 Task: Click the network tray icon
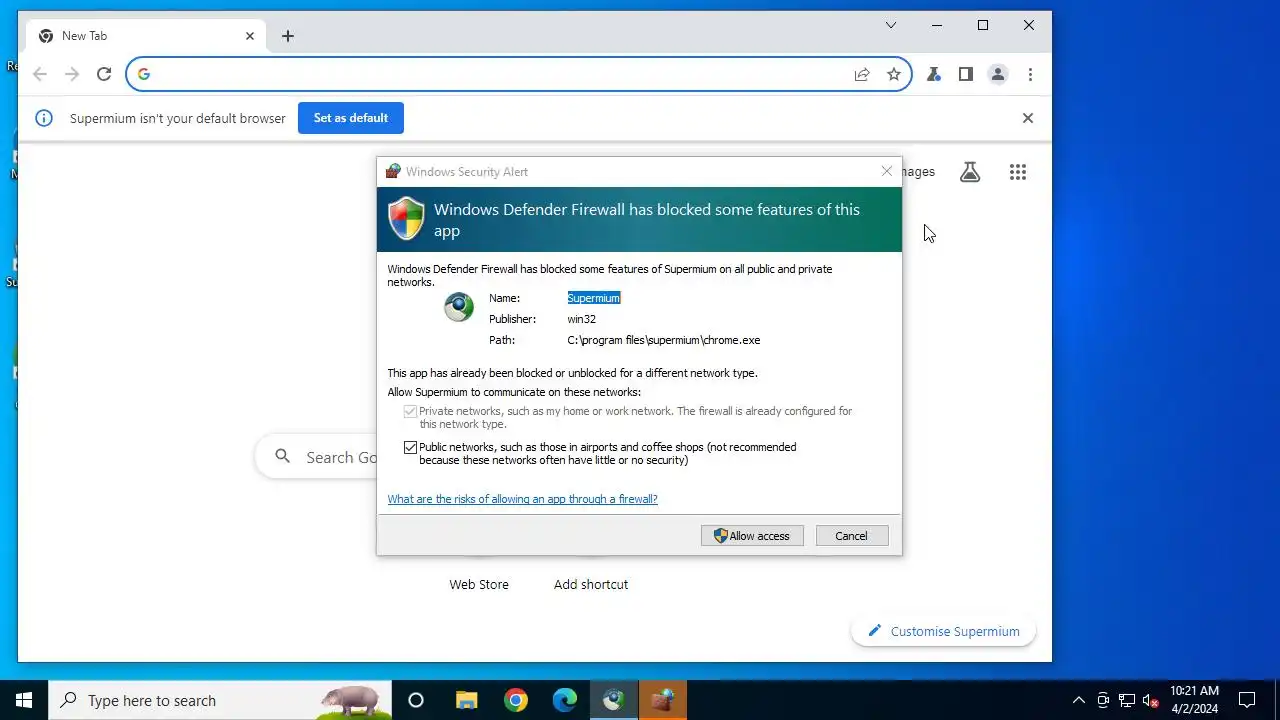point(1127,700)
